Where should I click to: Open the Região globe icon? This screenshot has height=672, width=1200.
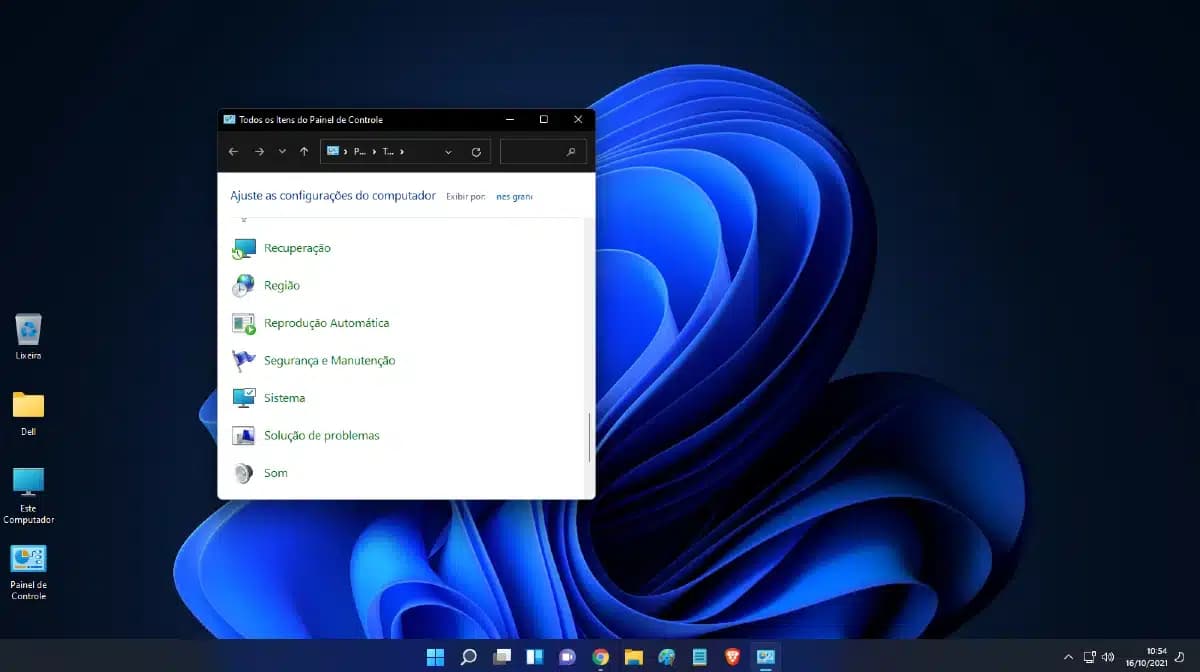pyautogui.click(x=243, y=286)
